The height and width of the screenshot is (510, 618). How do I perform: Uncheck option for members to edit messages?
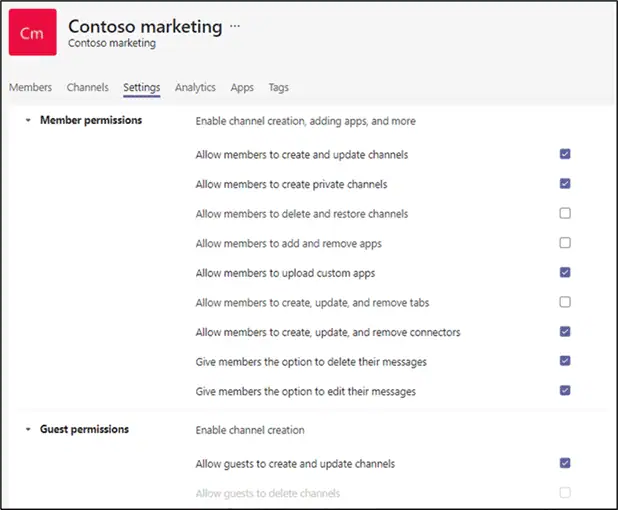[x=565, y=390]
